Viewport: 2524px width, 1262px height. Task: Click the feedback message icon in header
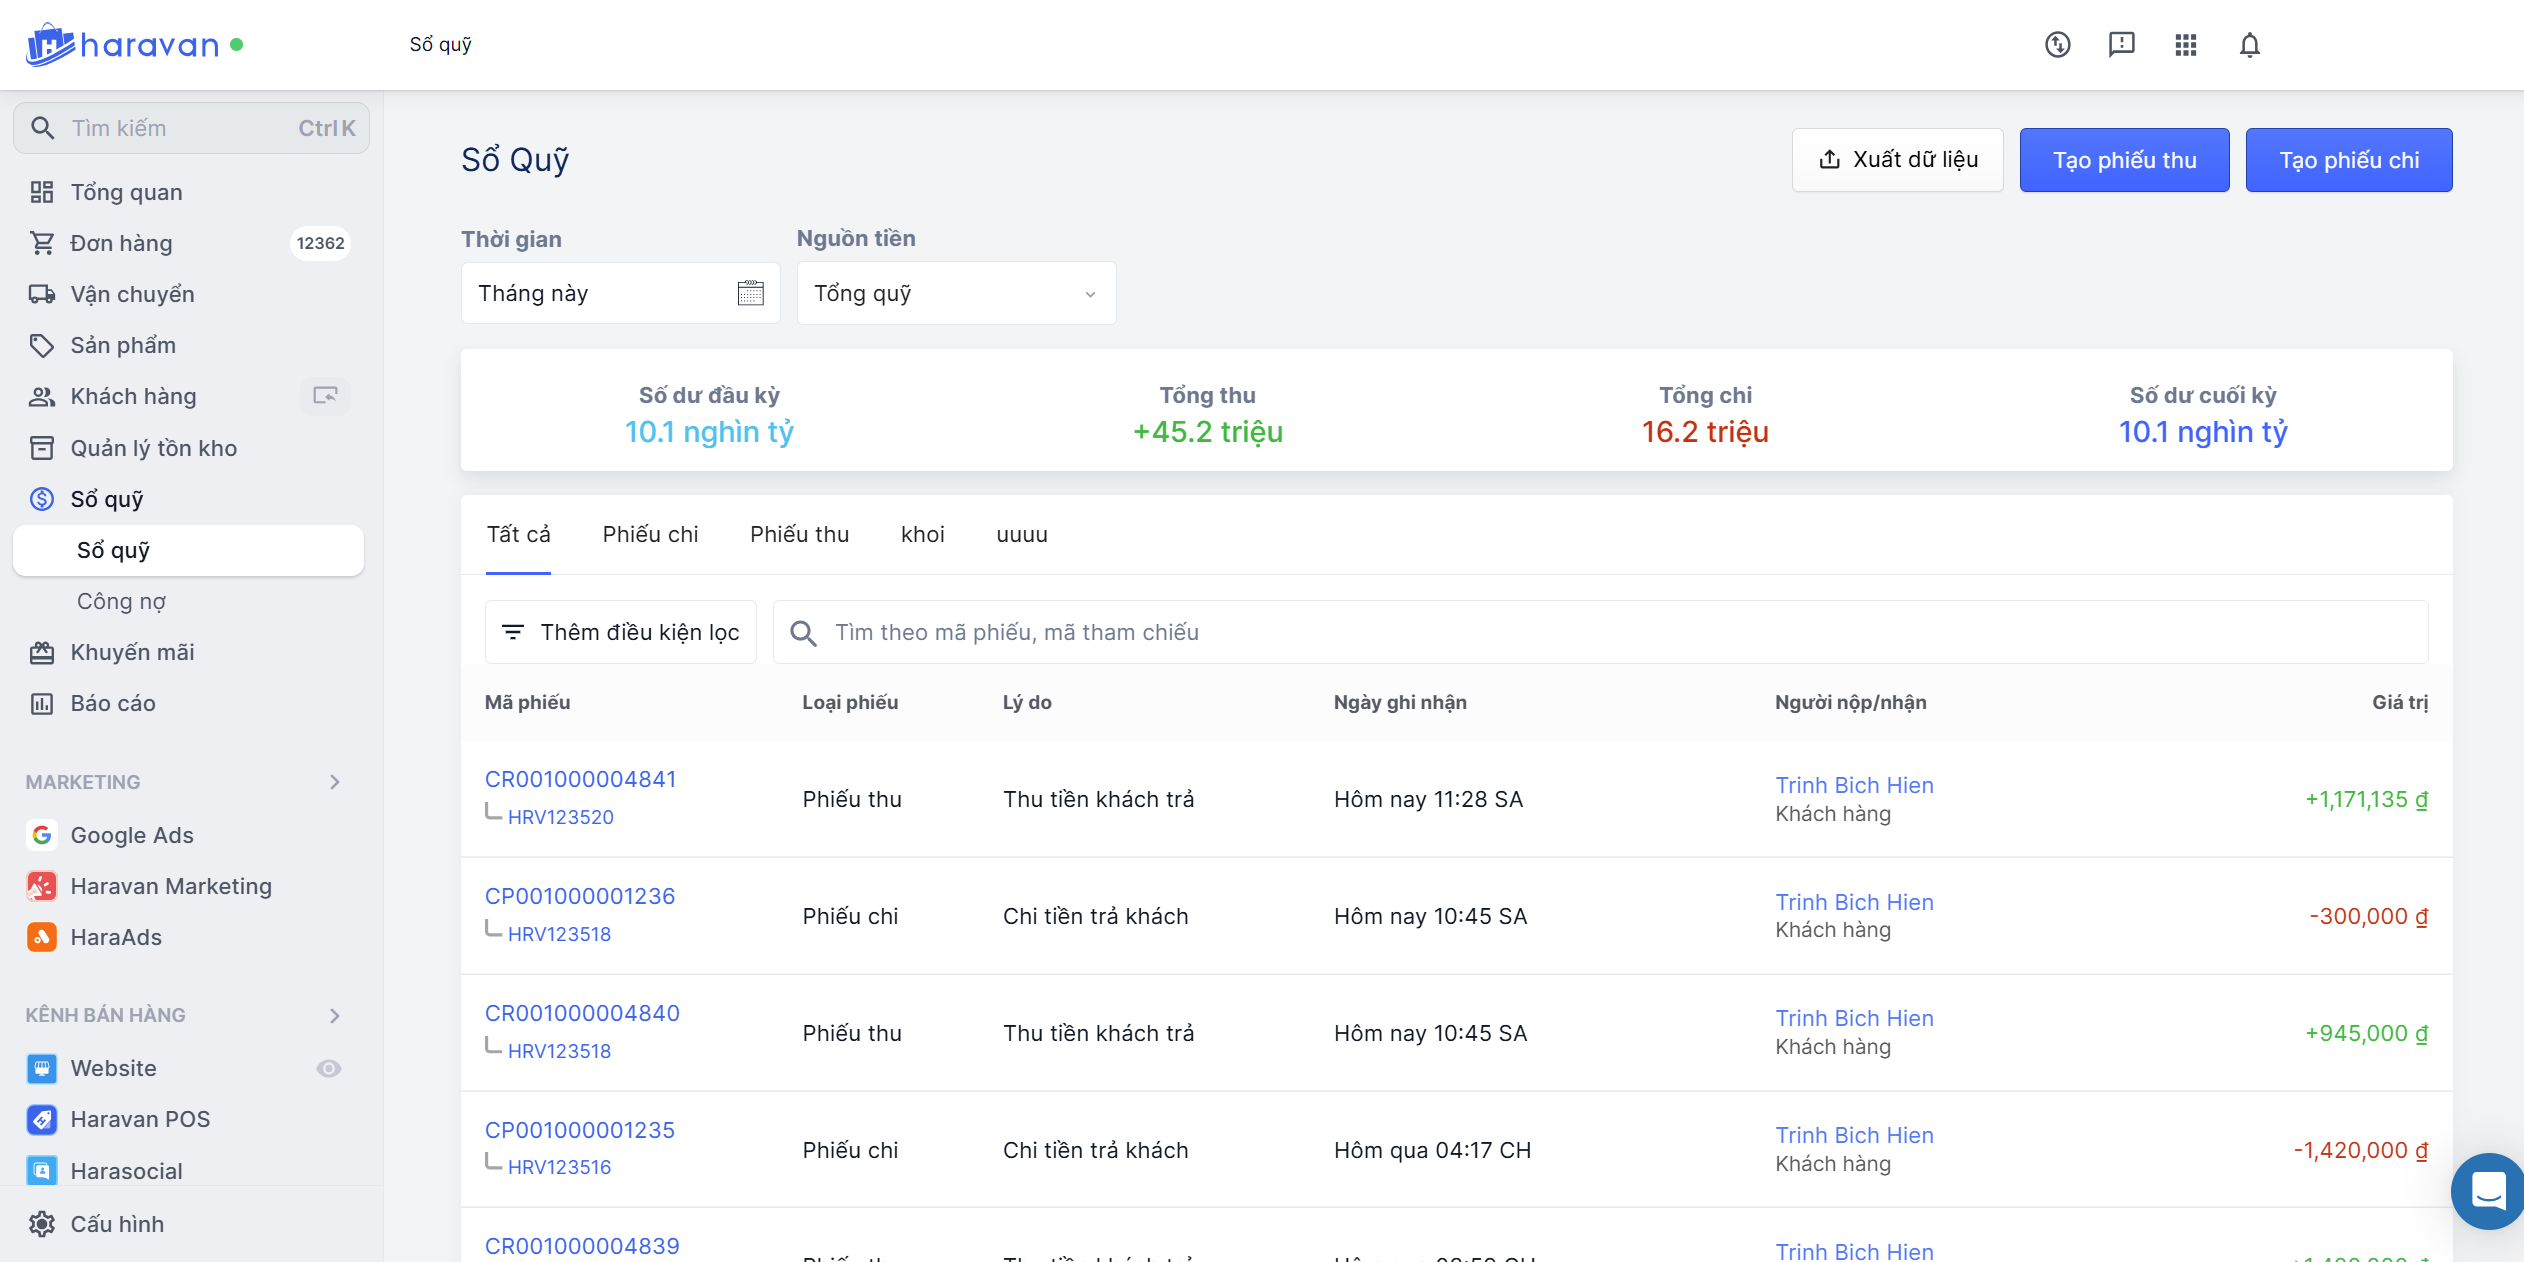pos(2121,45)
